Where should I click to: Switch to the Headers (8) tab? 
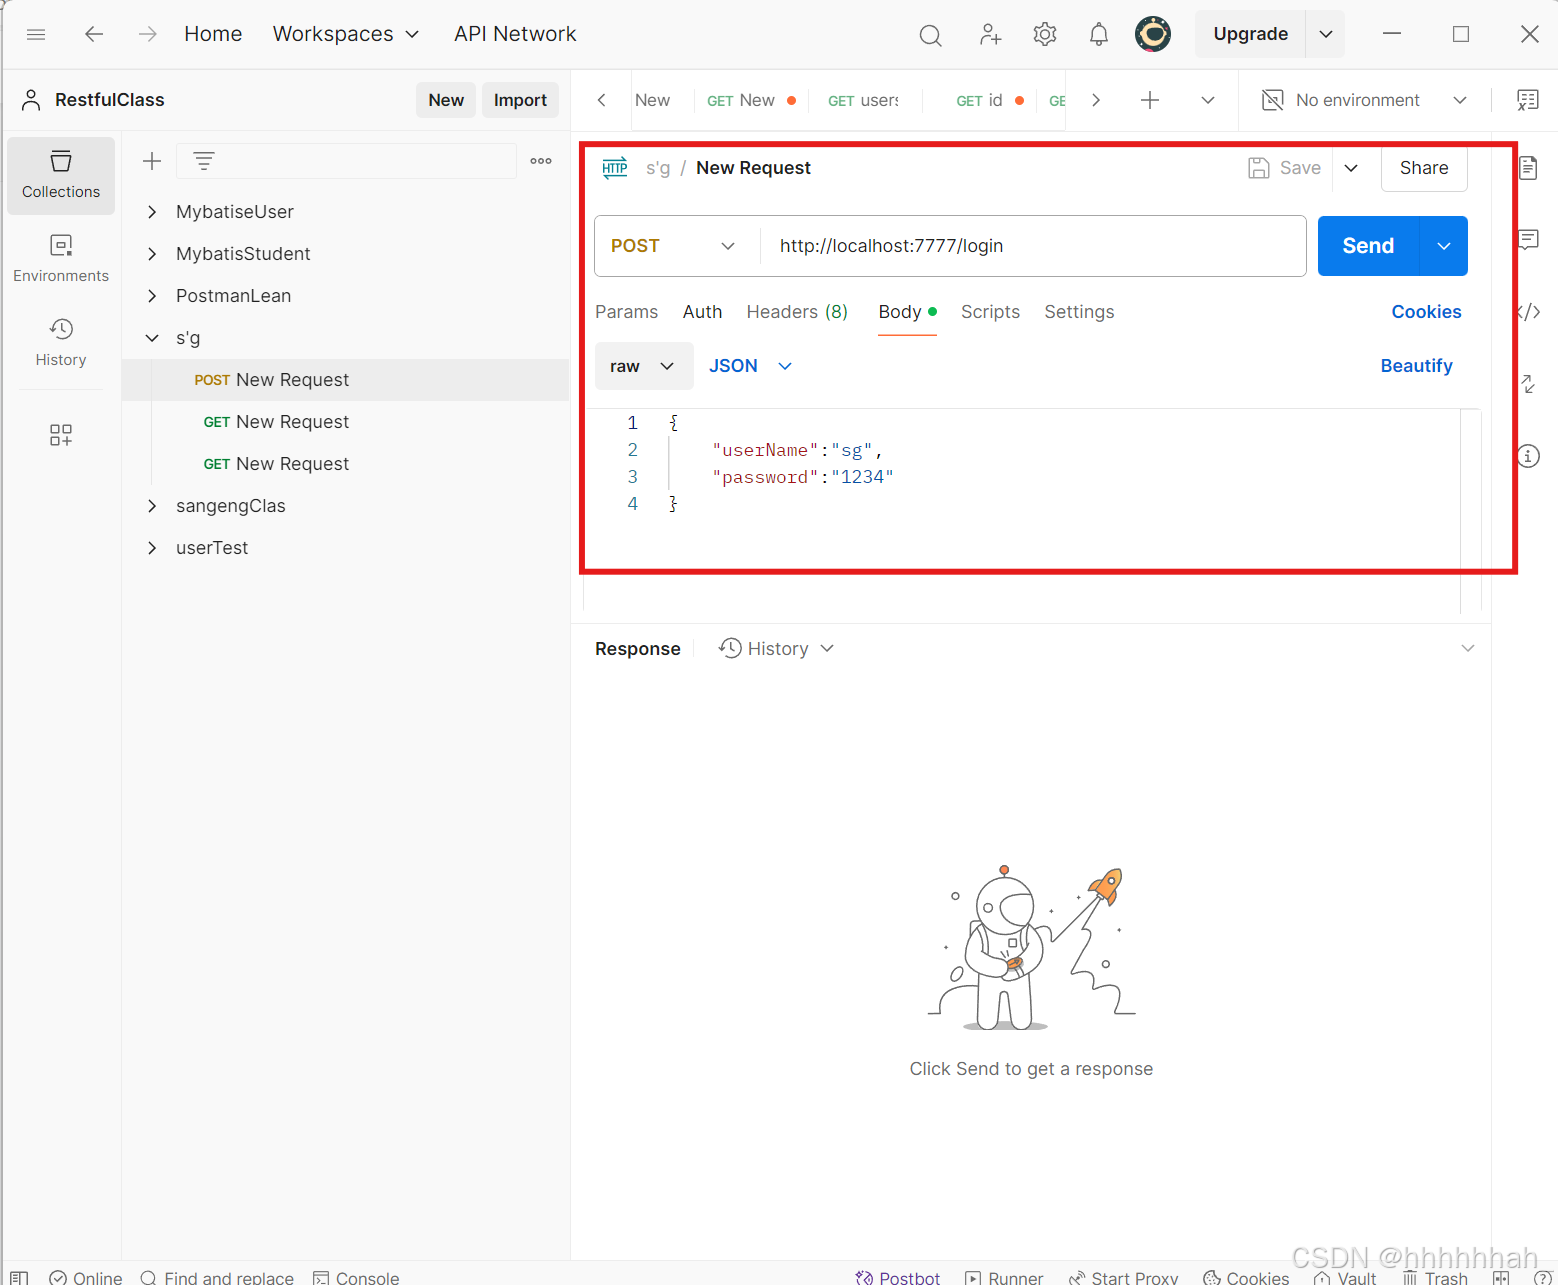(x=797, y=312)
